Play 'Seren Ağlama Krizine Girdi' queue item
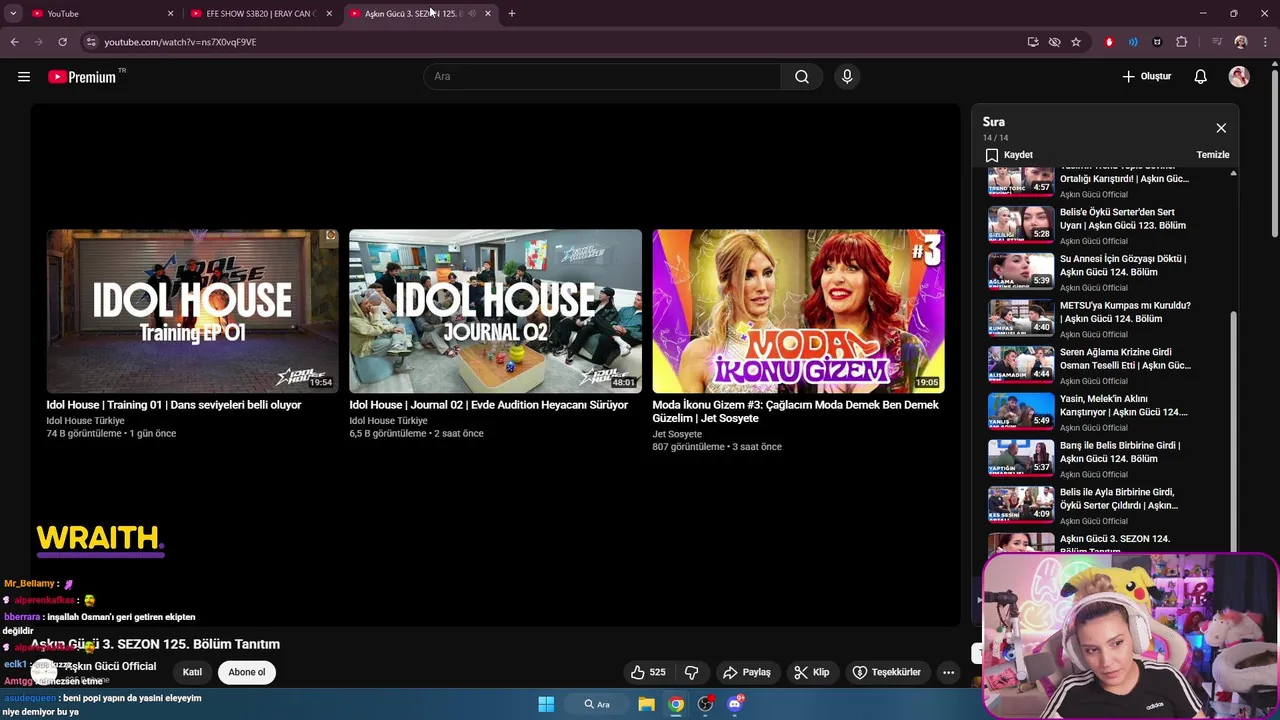The height and width of the screenshot is (720, 1280). [1107, 364]
